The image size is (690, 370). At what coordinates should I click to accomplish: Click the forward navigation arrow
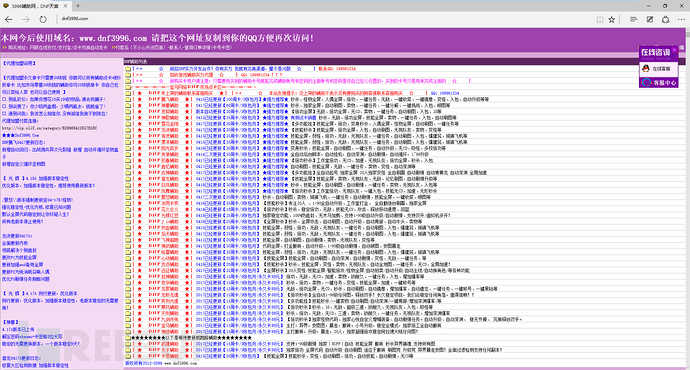click(x=26, y=19)
